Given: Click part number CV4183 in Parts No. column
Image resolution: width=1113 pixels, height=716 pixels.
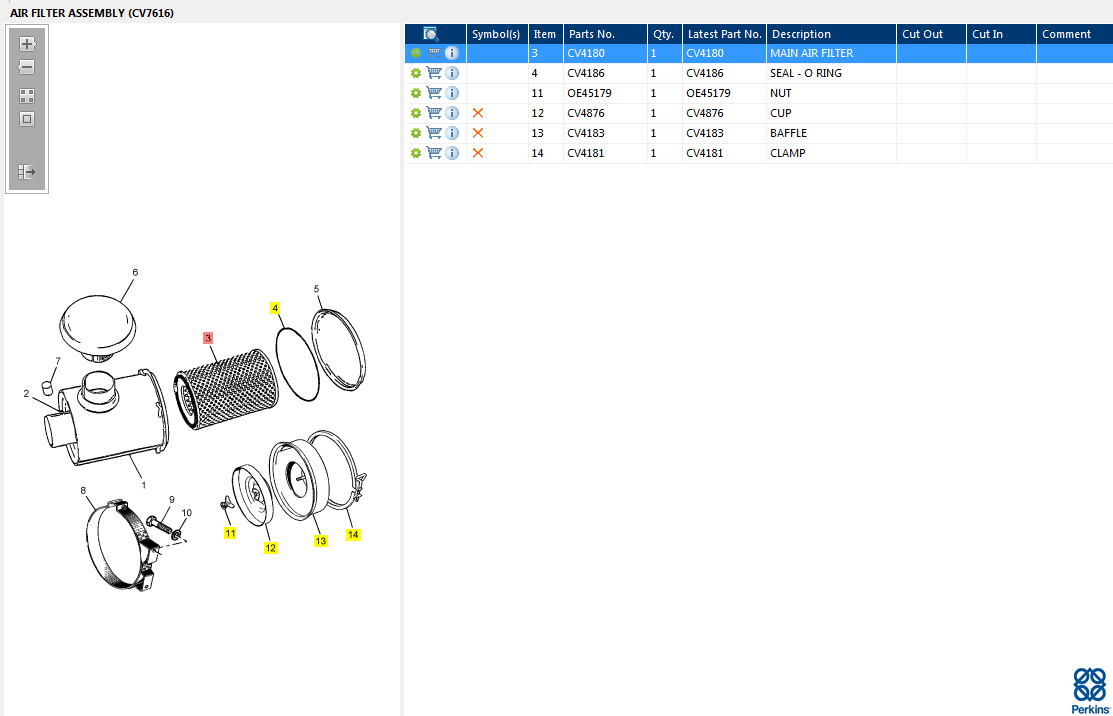Looking at the screenshot, I should tap(586, 133).
